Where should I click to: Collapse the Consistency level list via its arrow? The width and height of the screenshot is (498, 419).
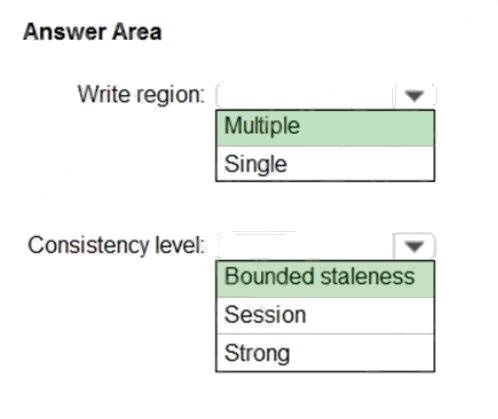tap(414, 246)
